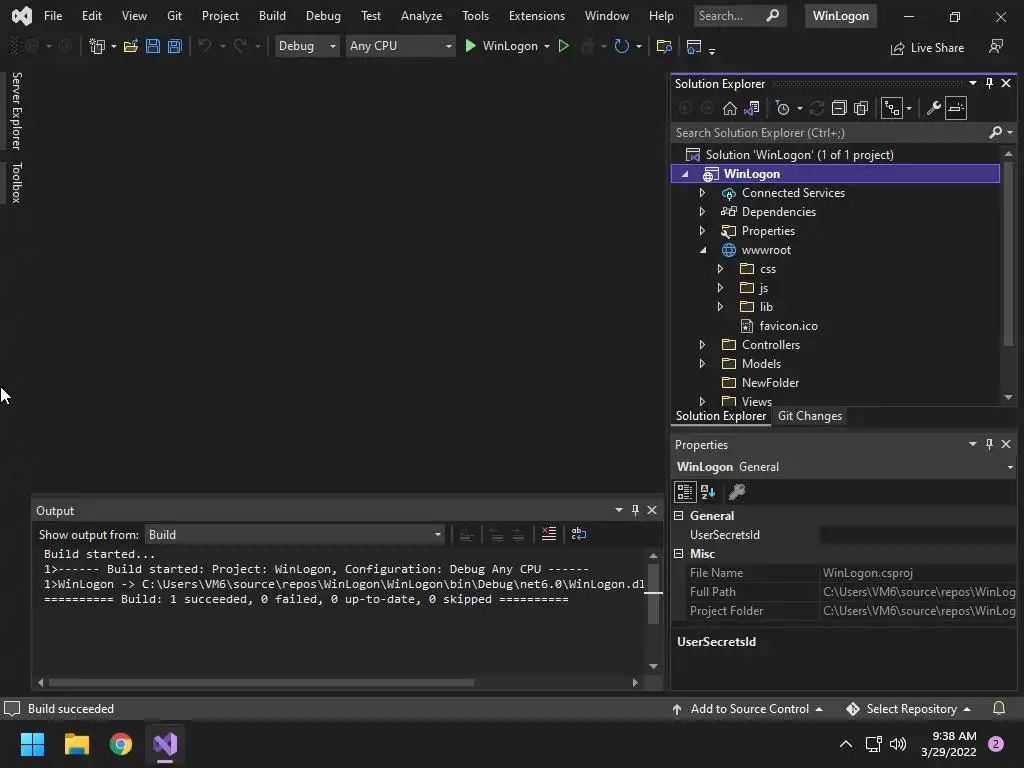
Task: Click the Live Share button
Action: (928, 48)
